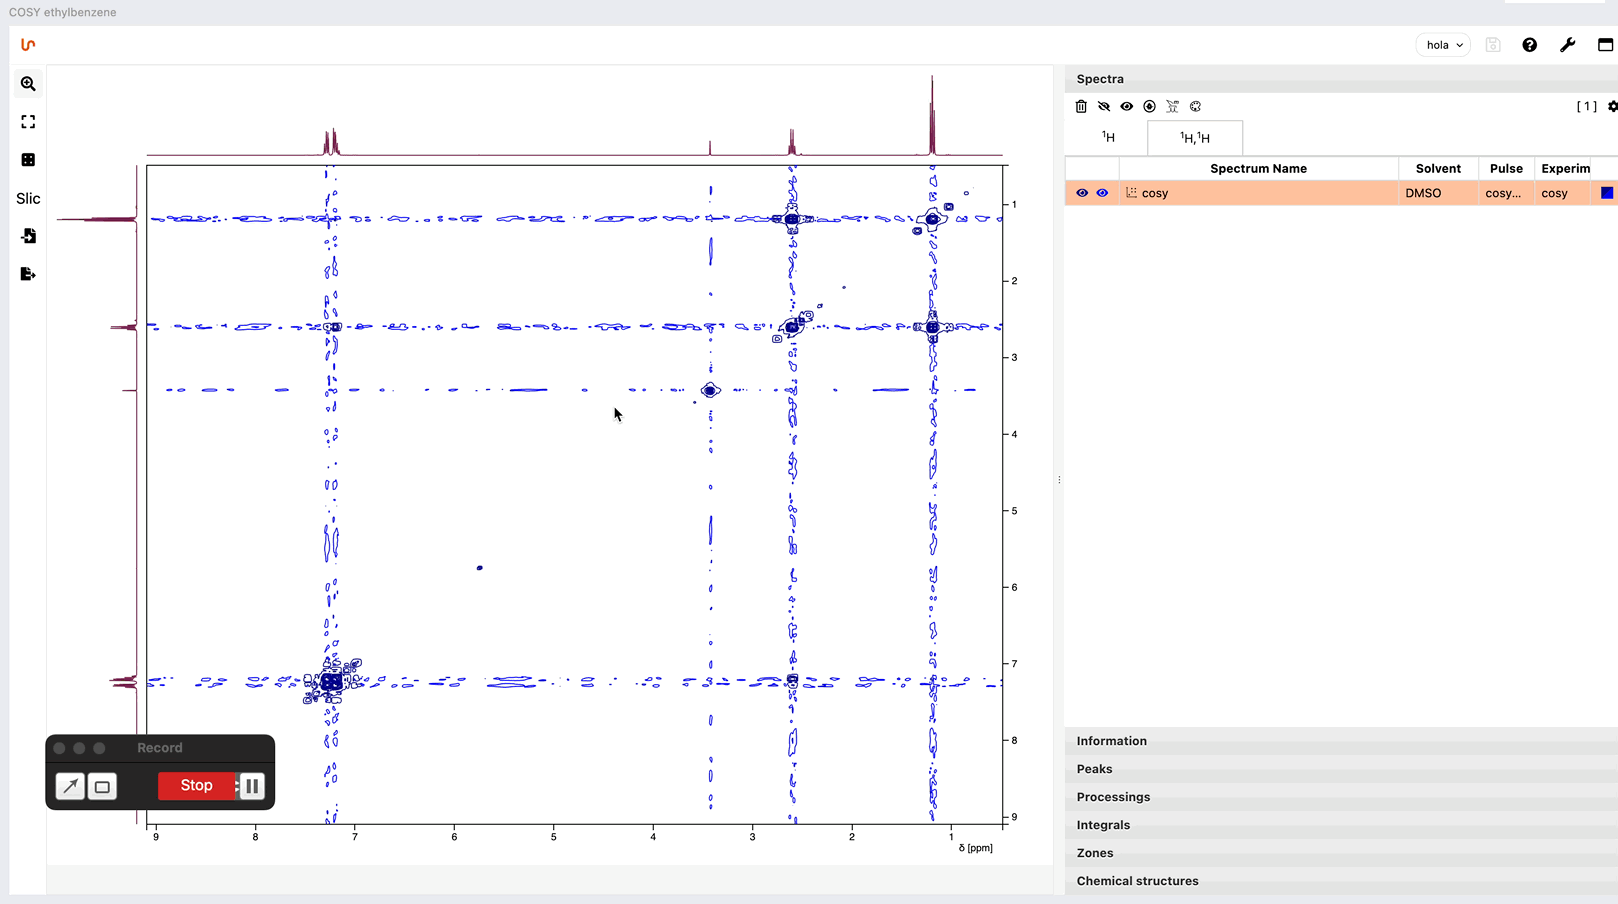Viewport: 1618px width, 904px height.
Task: Click the DMSO solvent cell
Action: pos(1438,193)
